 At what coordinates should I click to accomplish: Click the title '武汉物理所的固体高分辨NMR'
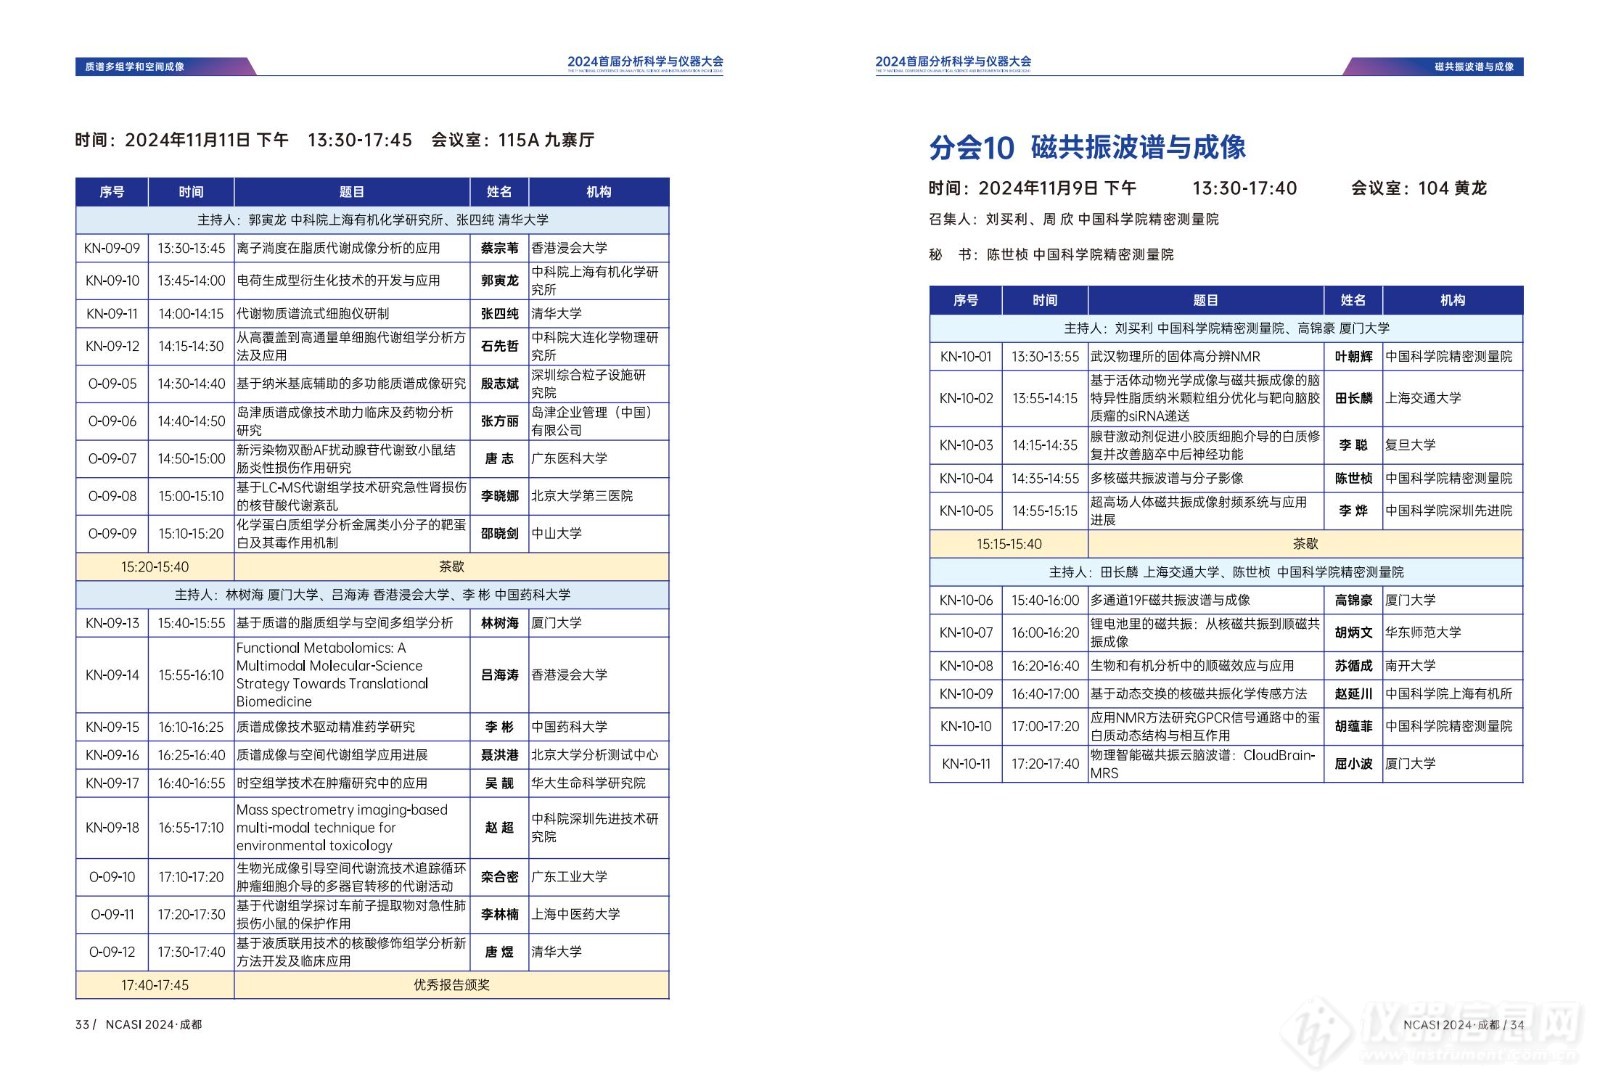[1175, 357]
